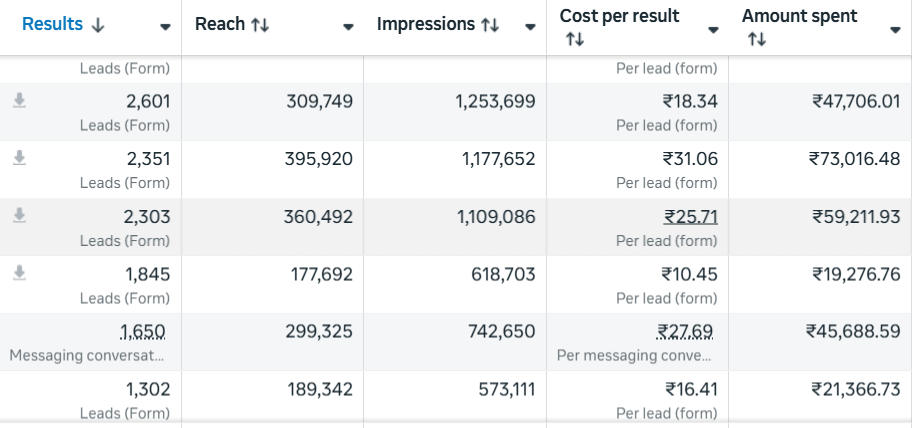Open the Results column dropdown menu
Image resolution: width=912 pixels, height=428 pixels.
[165, 27]
